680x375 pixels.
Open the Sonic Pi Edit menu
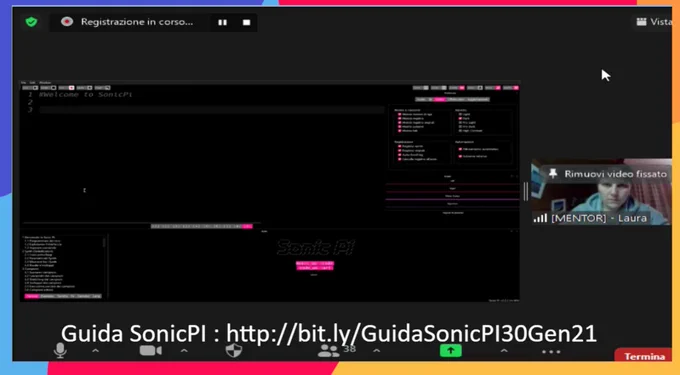(x=32, y=83)
